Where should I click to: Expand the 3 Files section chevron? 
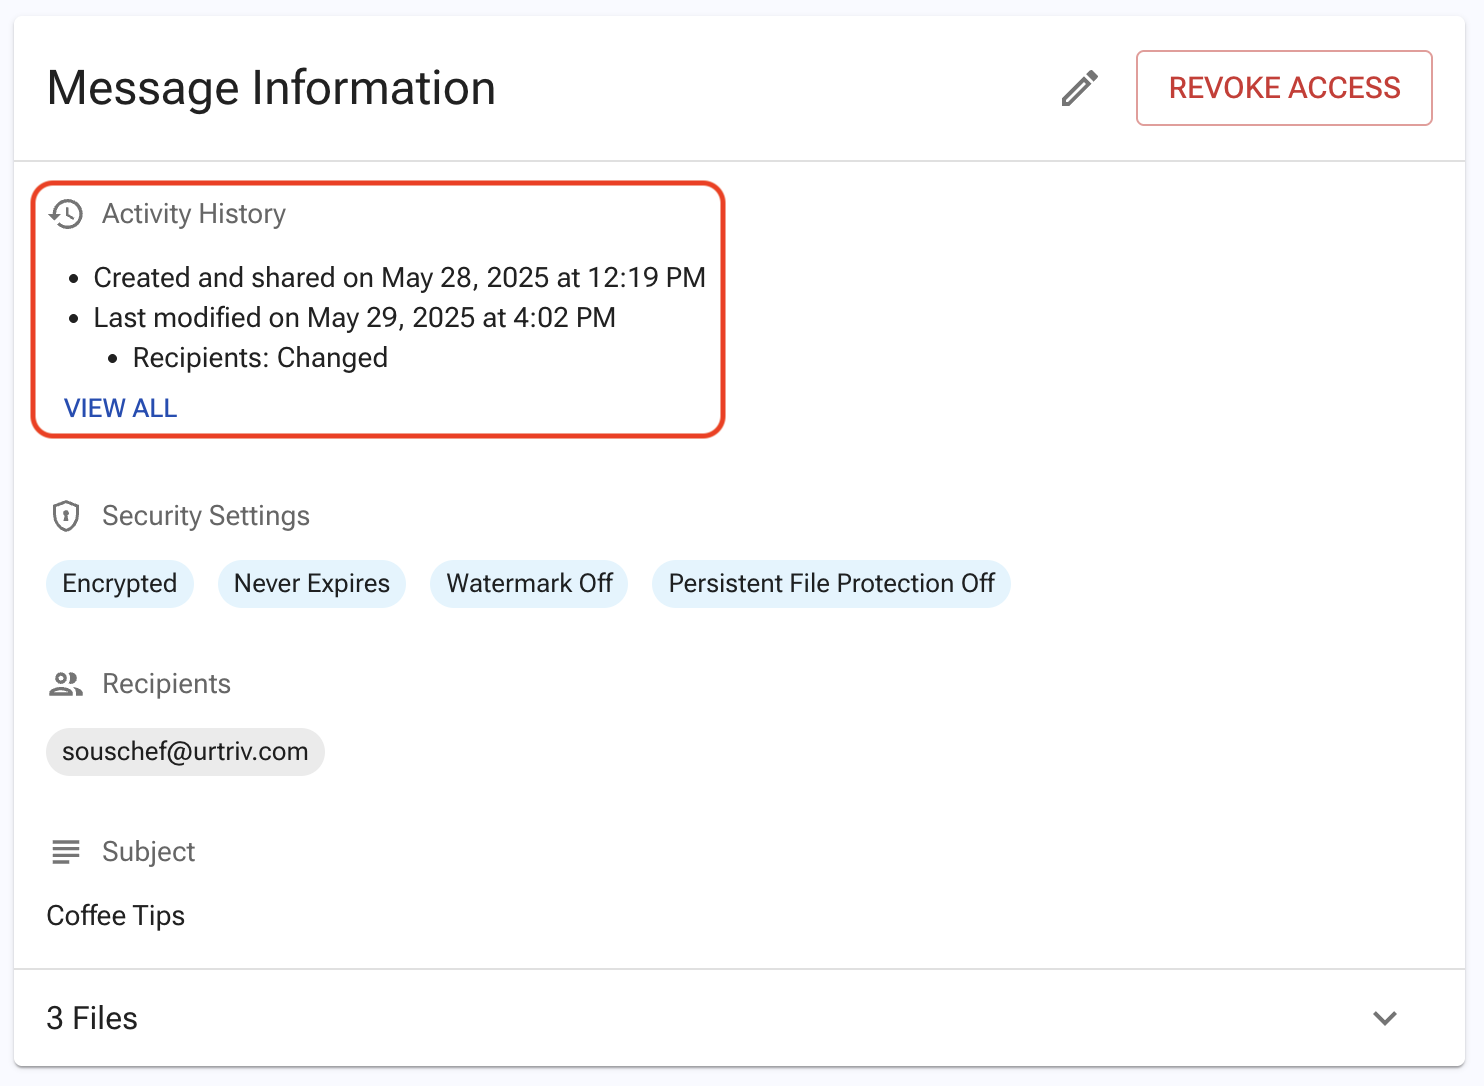pos(1385,1018)
